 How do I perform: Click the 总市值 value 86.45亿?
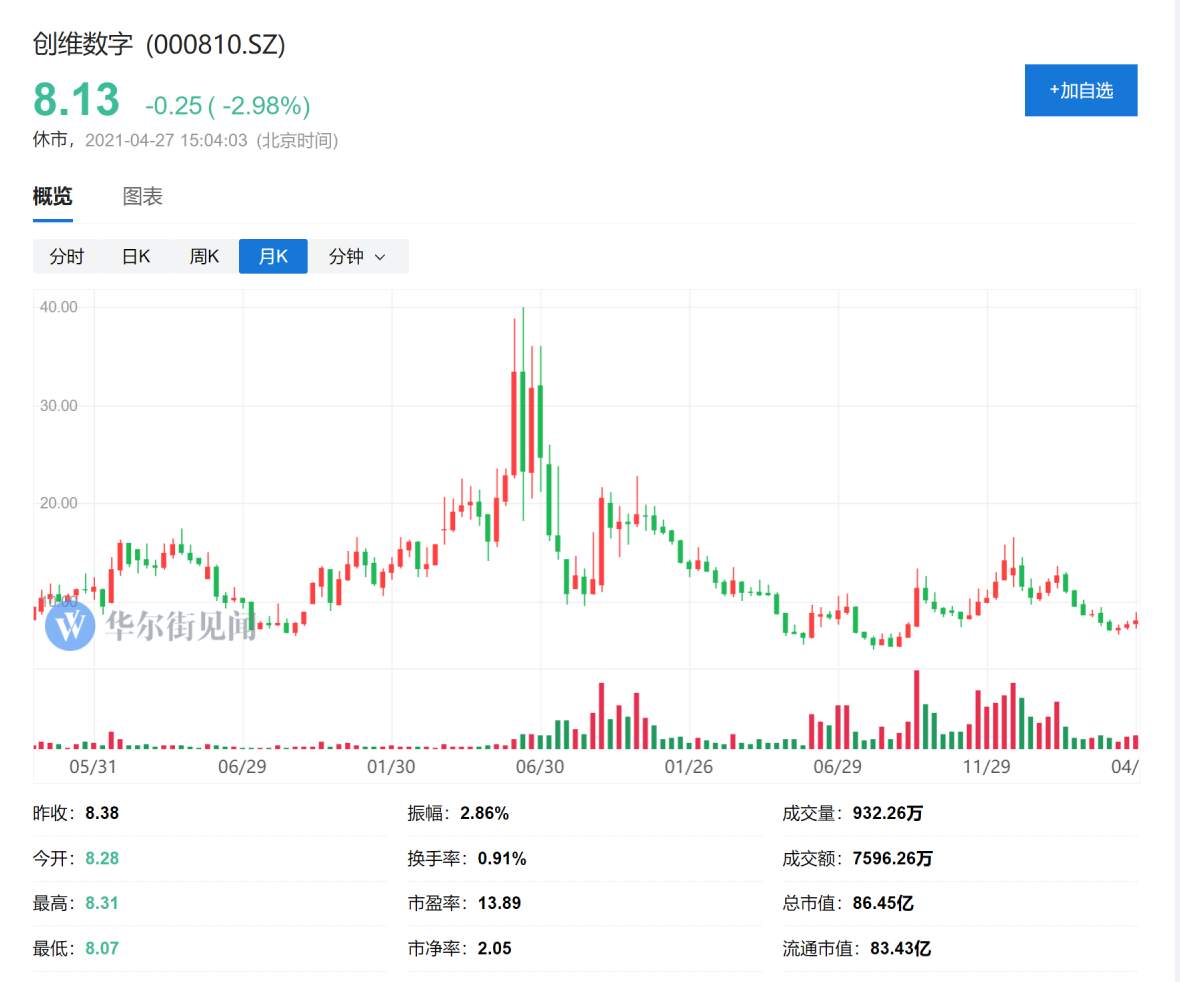(883, 903)
